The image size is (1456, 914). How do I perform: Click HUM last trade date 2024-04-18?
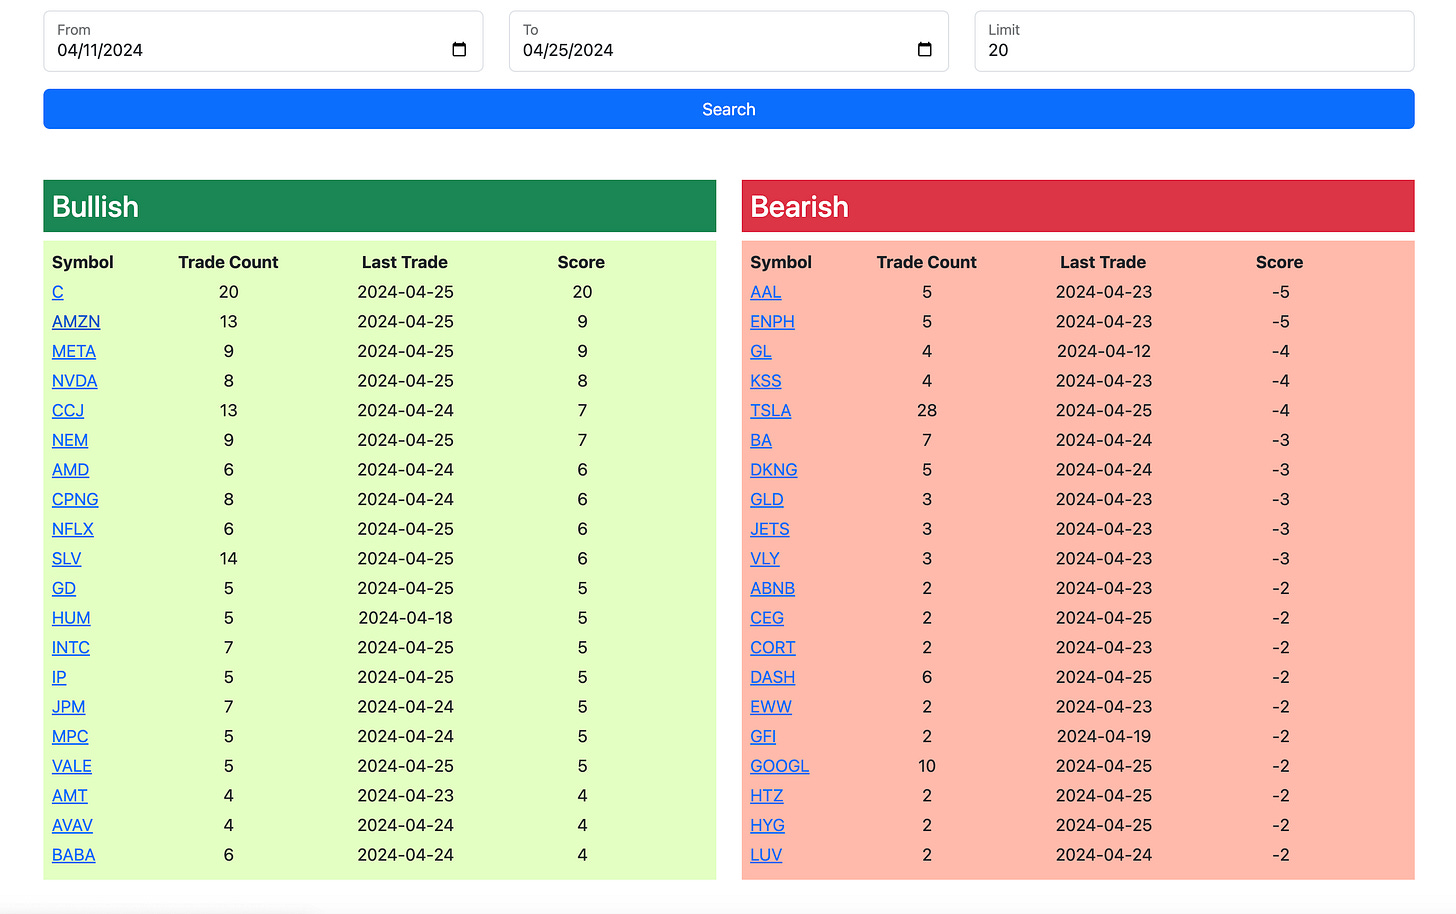coord(405,618)
